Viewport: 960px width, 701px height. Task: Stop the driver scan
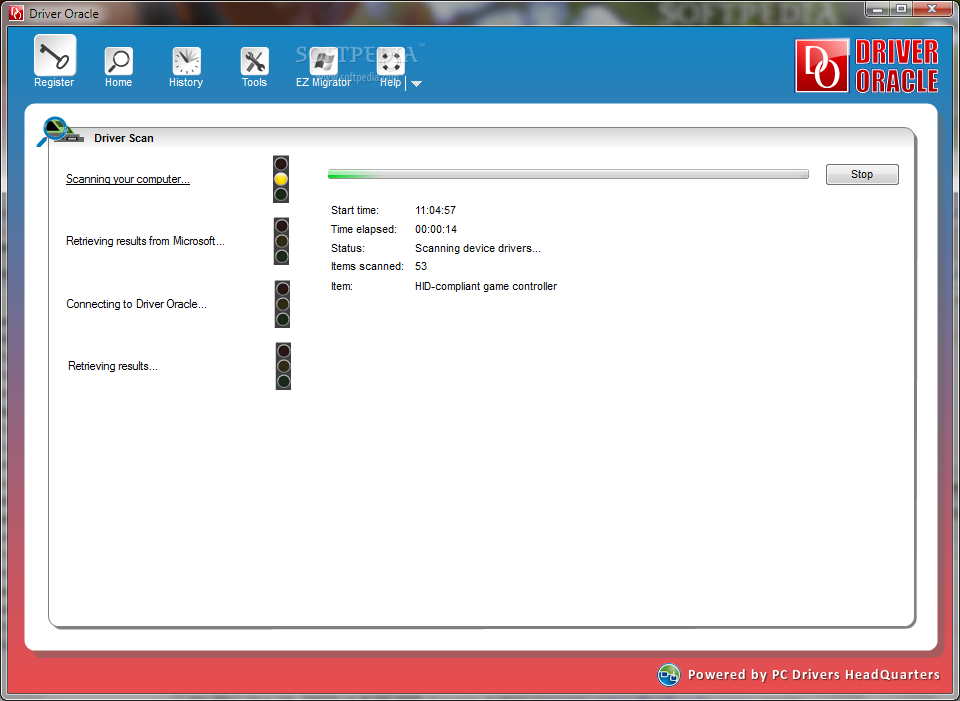pos(862,174)
